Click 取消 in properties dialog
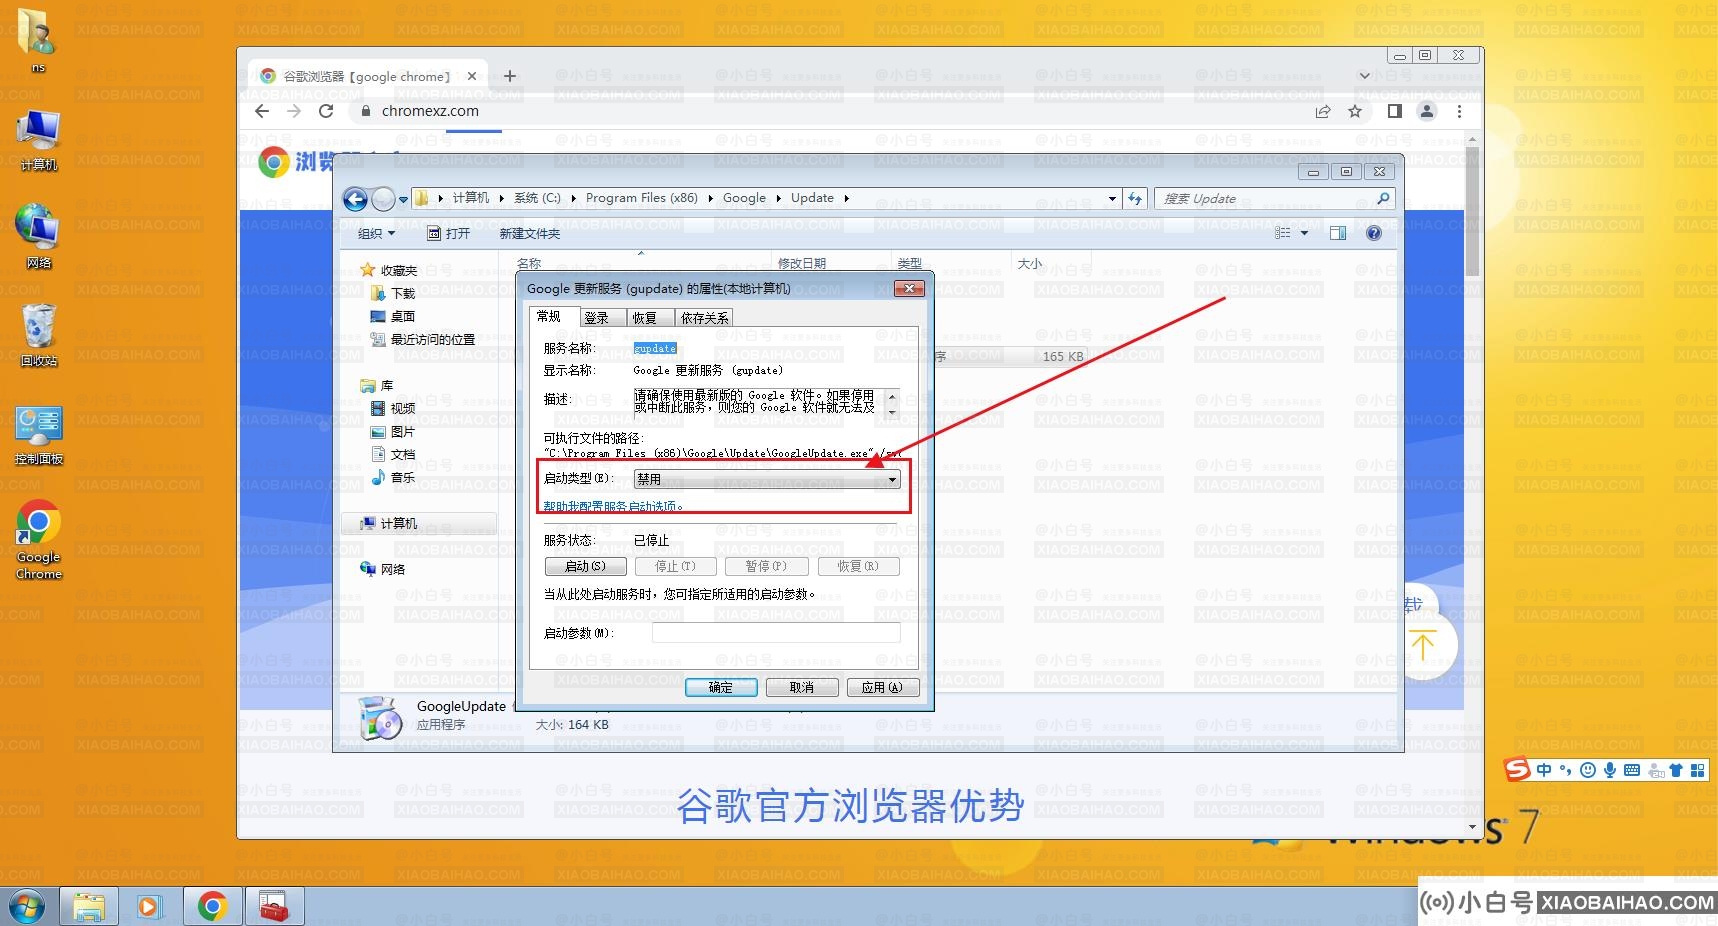1718x926 pixels. point(802,688)
